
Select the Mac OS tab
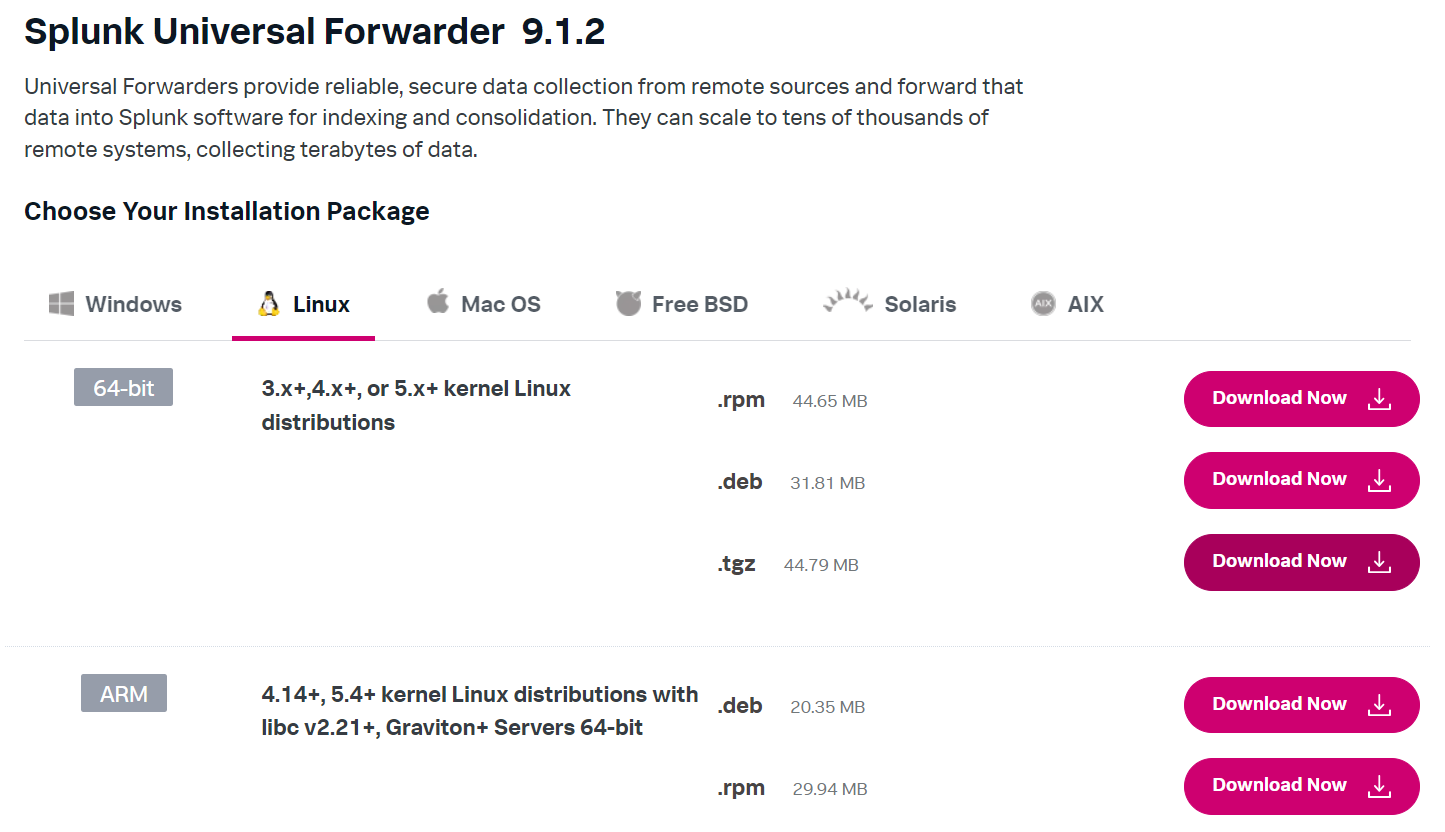click(500, 305)
